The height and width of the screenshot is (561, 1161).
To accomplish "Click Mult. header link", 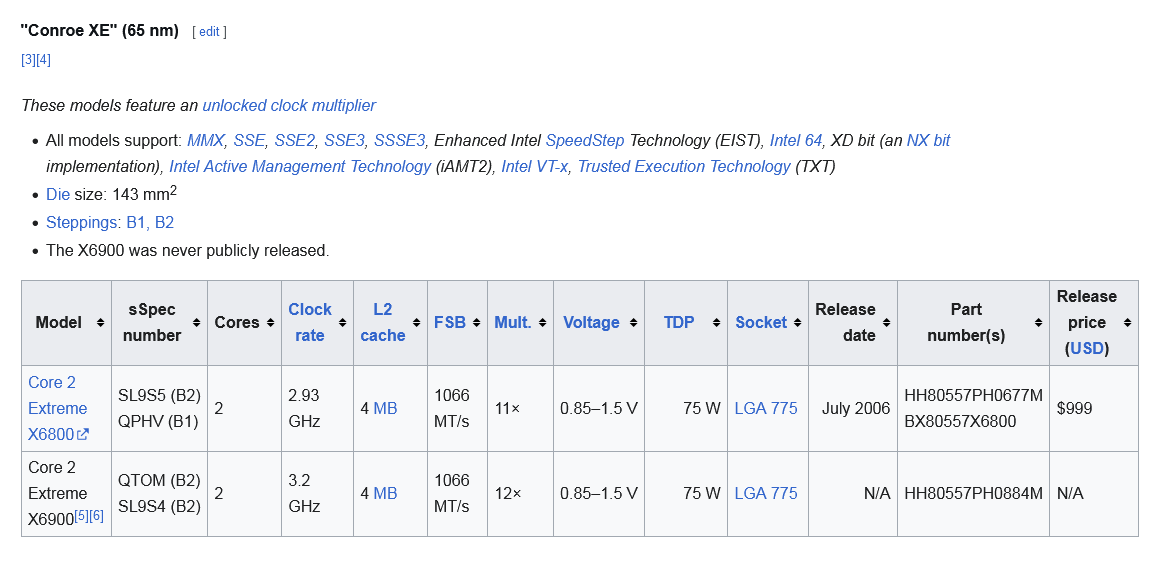I will (513, 323).
